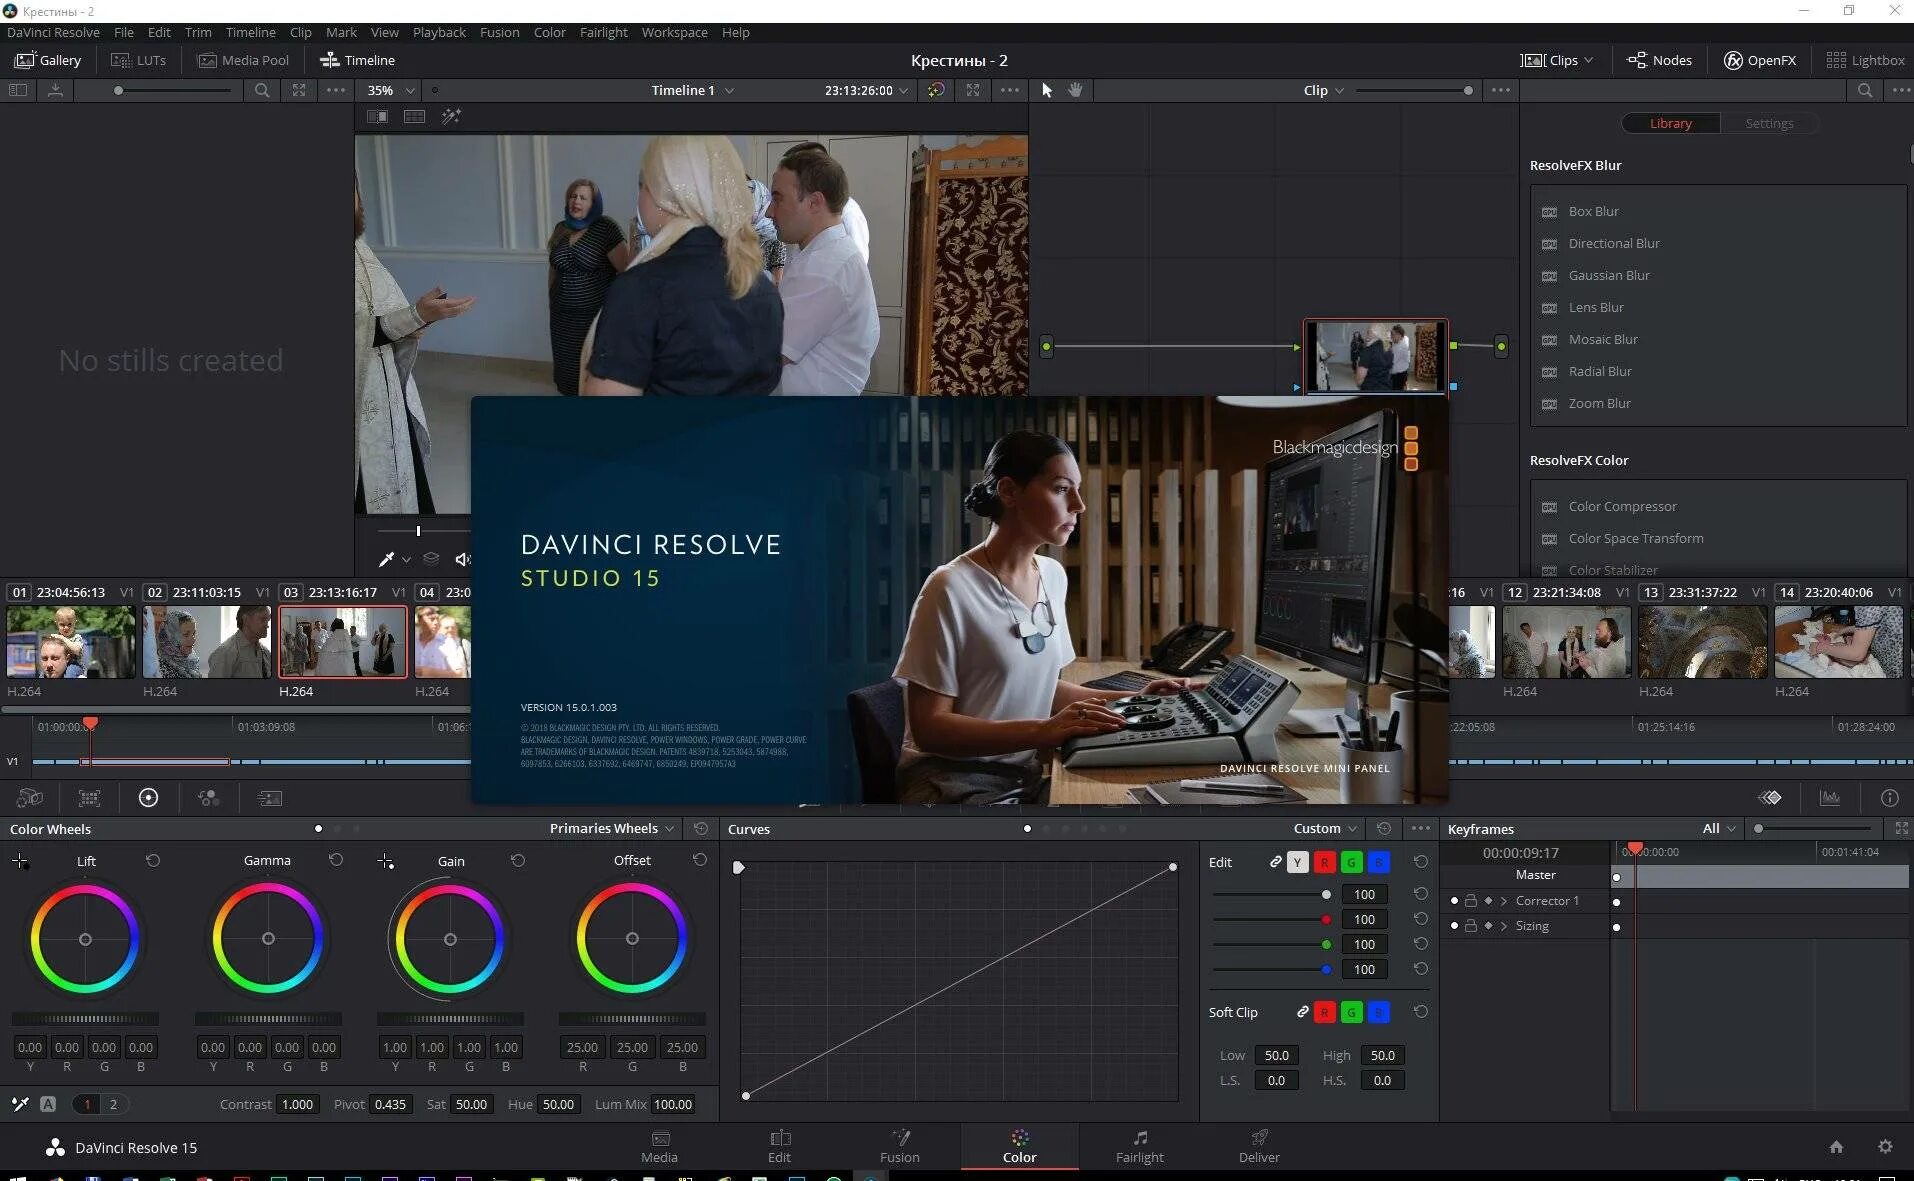Select the Box Blur effect

coord(1593,211)
